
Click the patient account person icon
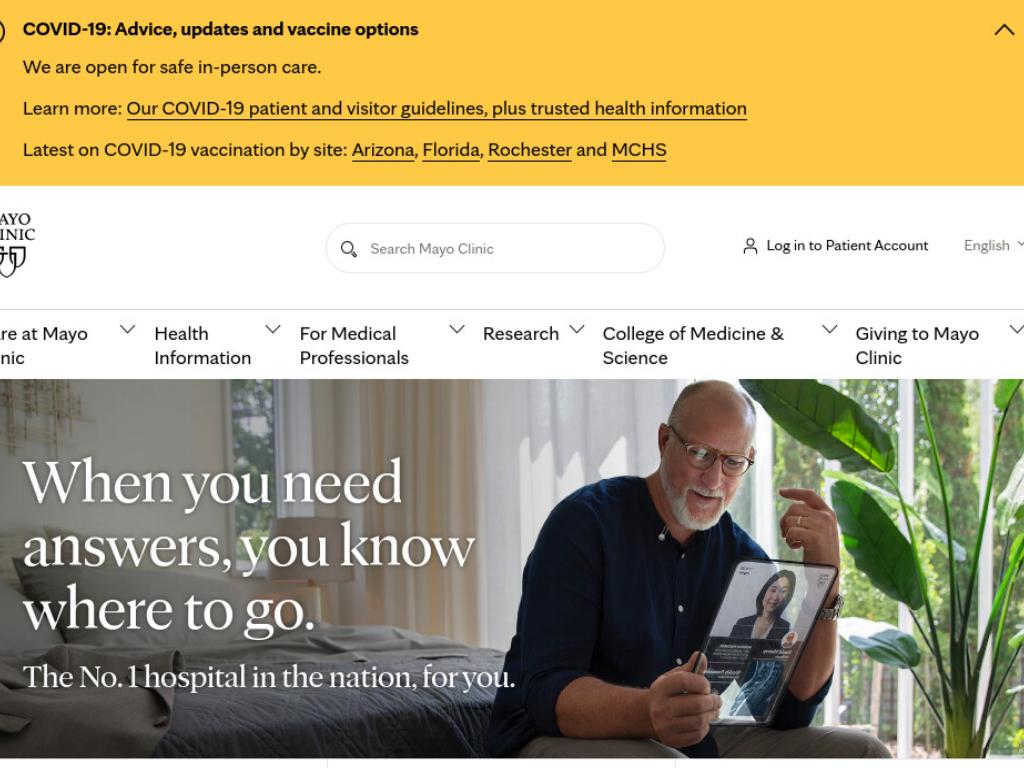(750, 246)
